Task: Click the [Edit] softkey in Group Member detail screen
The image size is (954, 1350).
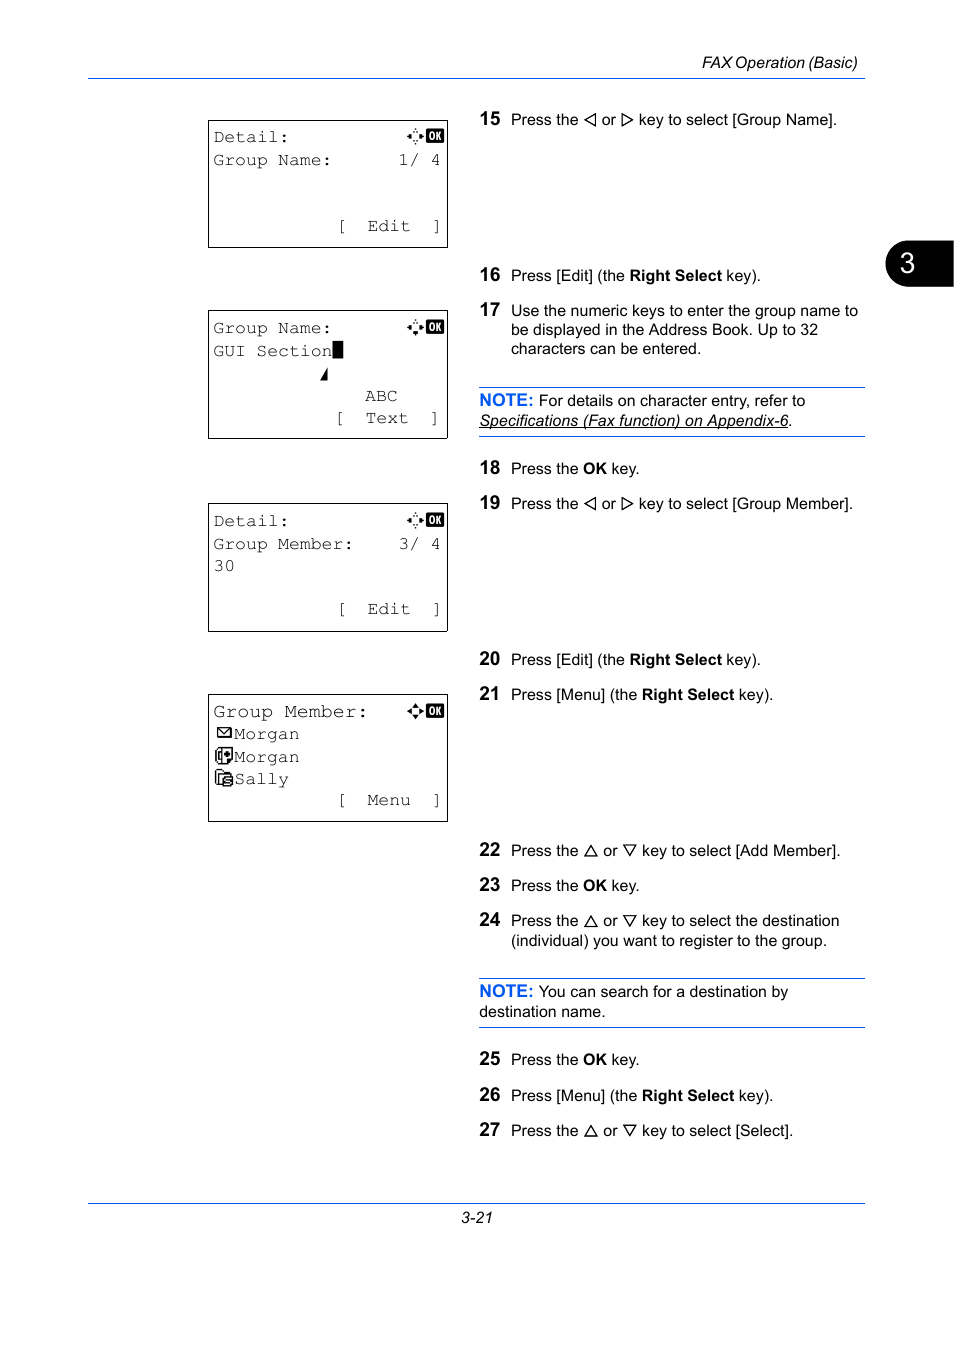Action: (389, 609)
